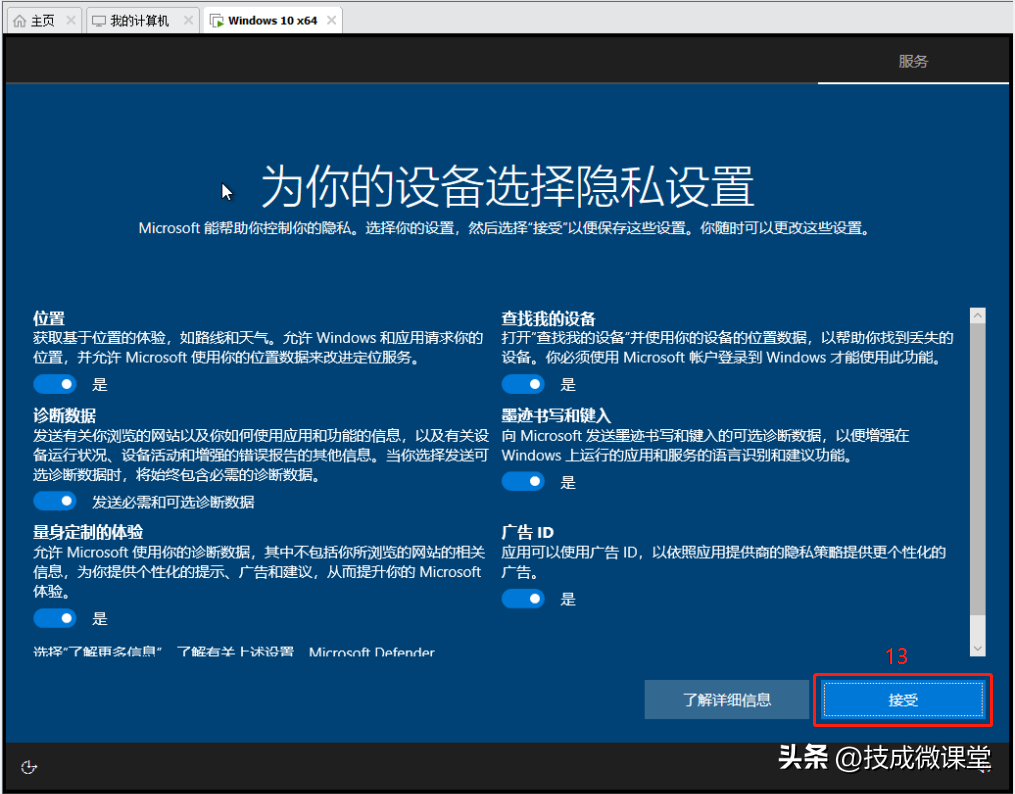
Task: Switch to the 主页 tab
Action: point(43,21)
